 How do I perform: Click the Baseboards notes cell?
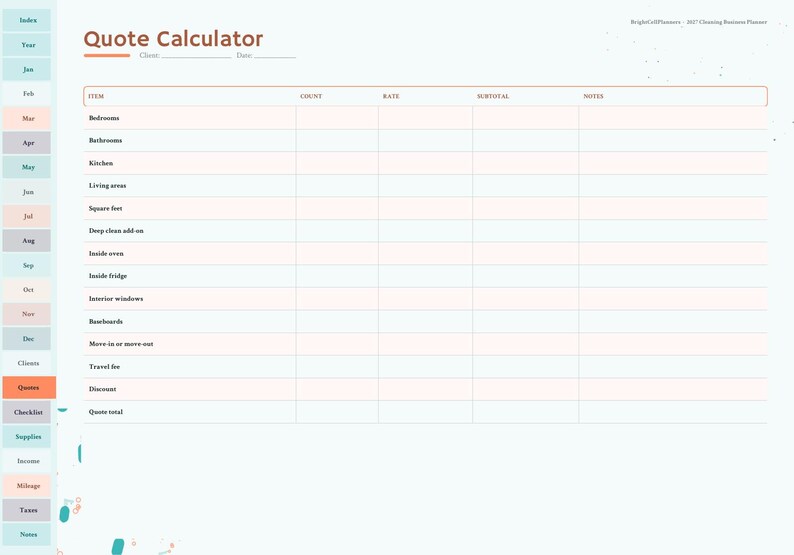(673, 321)
